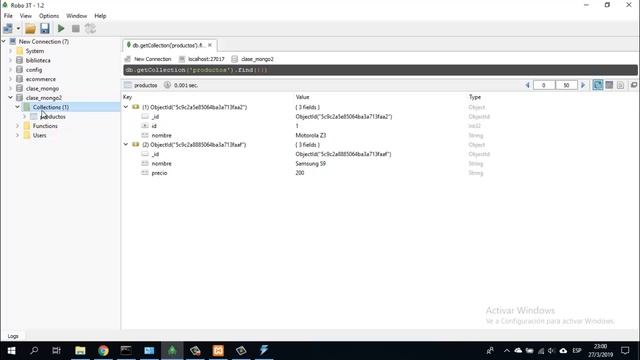Image resolution: width=640 pixels, height=360 pixels.
Task: Switch to table view mode icon
Action: pyautogui.click(x=609, y=85)
